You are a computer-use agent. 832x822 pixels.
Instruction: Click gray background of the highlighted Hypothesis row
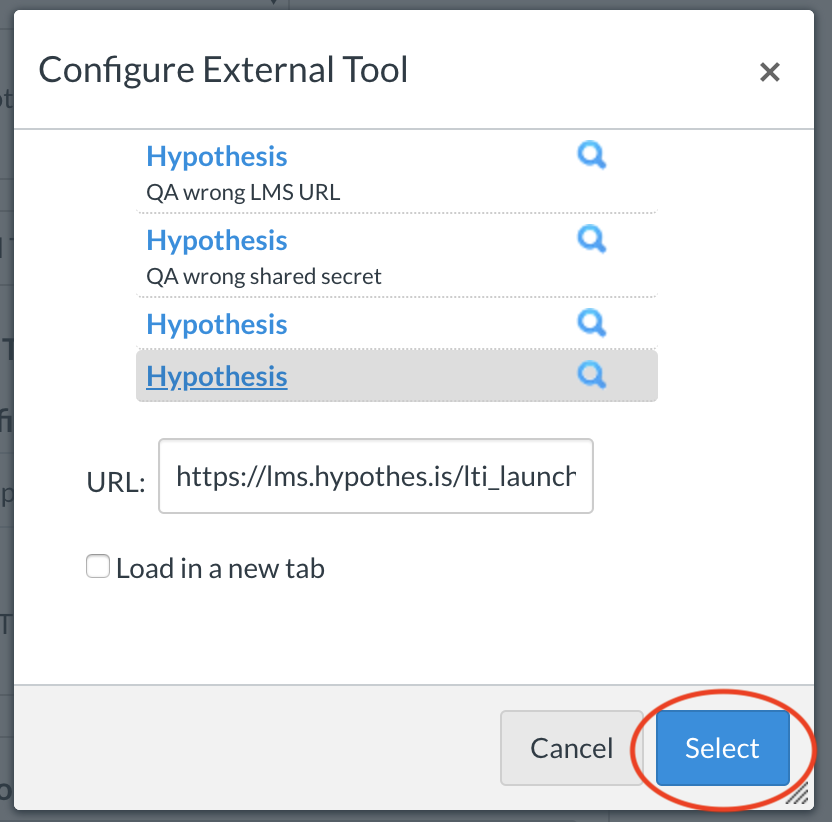[x=430, y=376]
